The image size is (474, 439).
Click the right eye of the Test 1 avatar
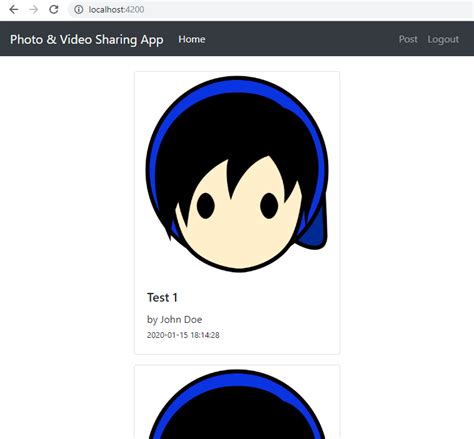coord(269,206)
